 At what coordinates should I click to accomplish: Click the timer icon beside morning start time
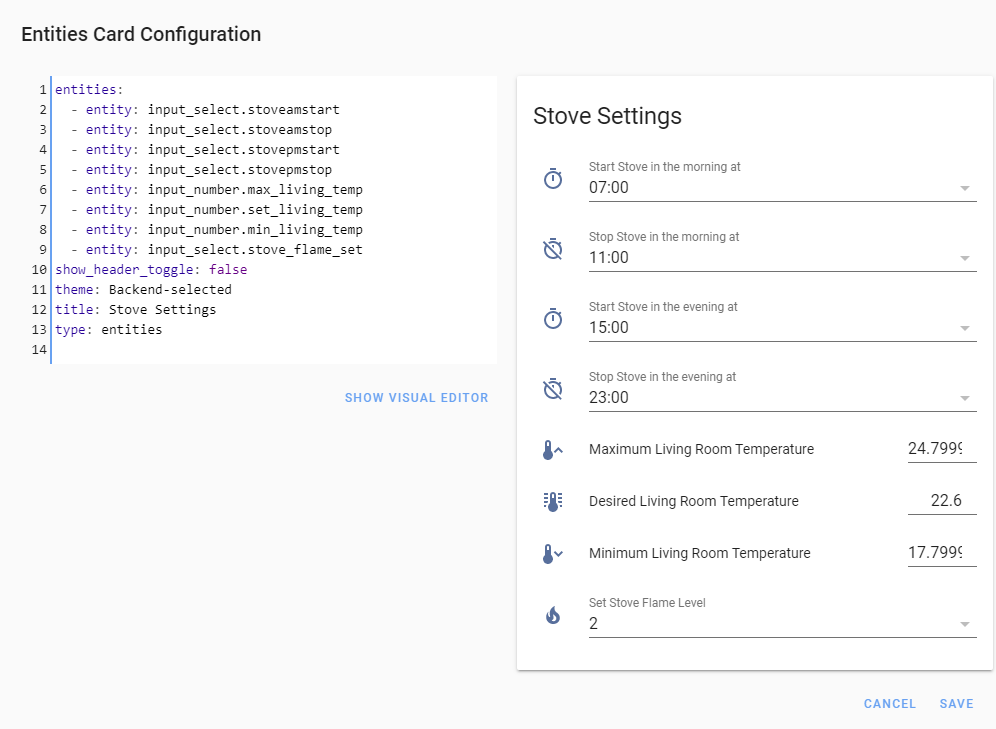pyautogui.click(x=553, y=178)
